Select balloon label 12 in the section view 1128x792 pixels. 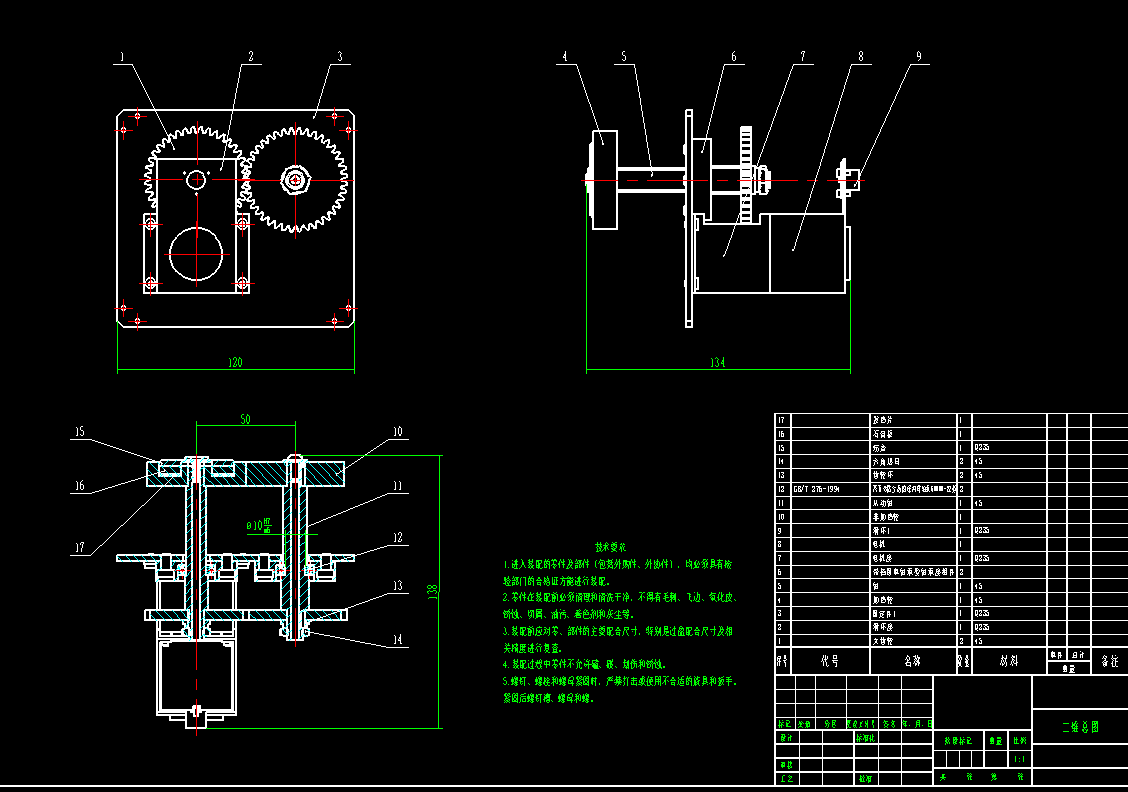click(x=397, y=537)
